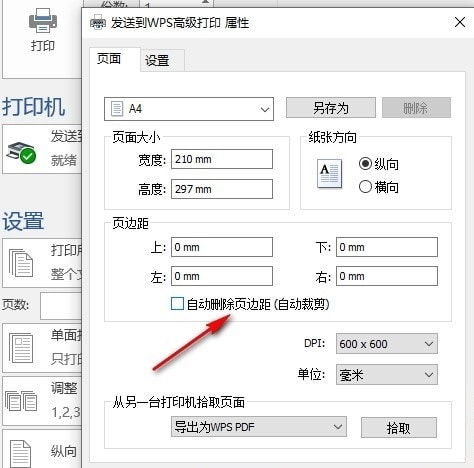Click the collate 1,2,3 pages icon
Image resolution: width=474 pixels, height=468 pixels.
[x=21, y=401]
